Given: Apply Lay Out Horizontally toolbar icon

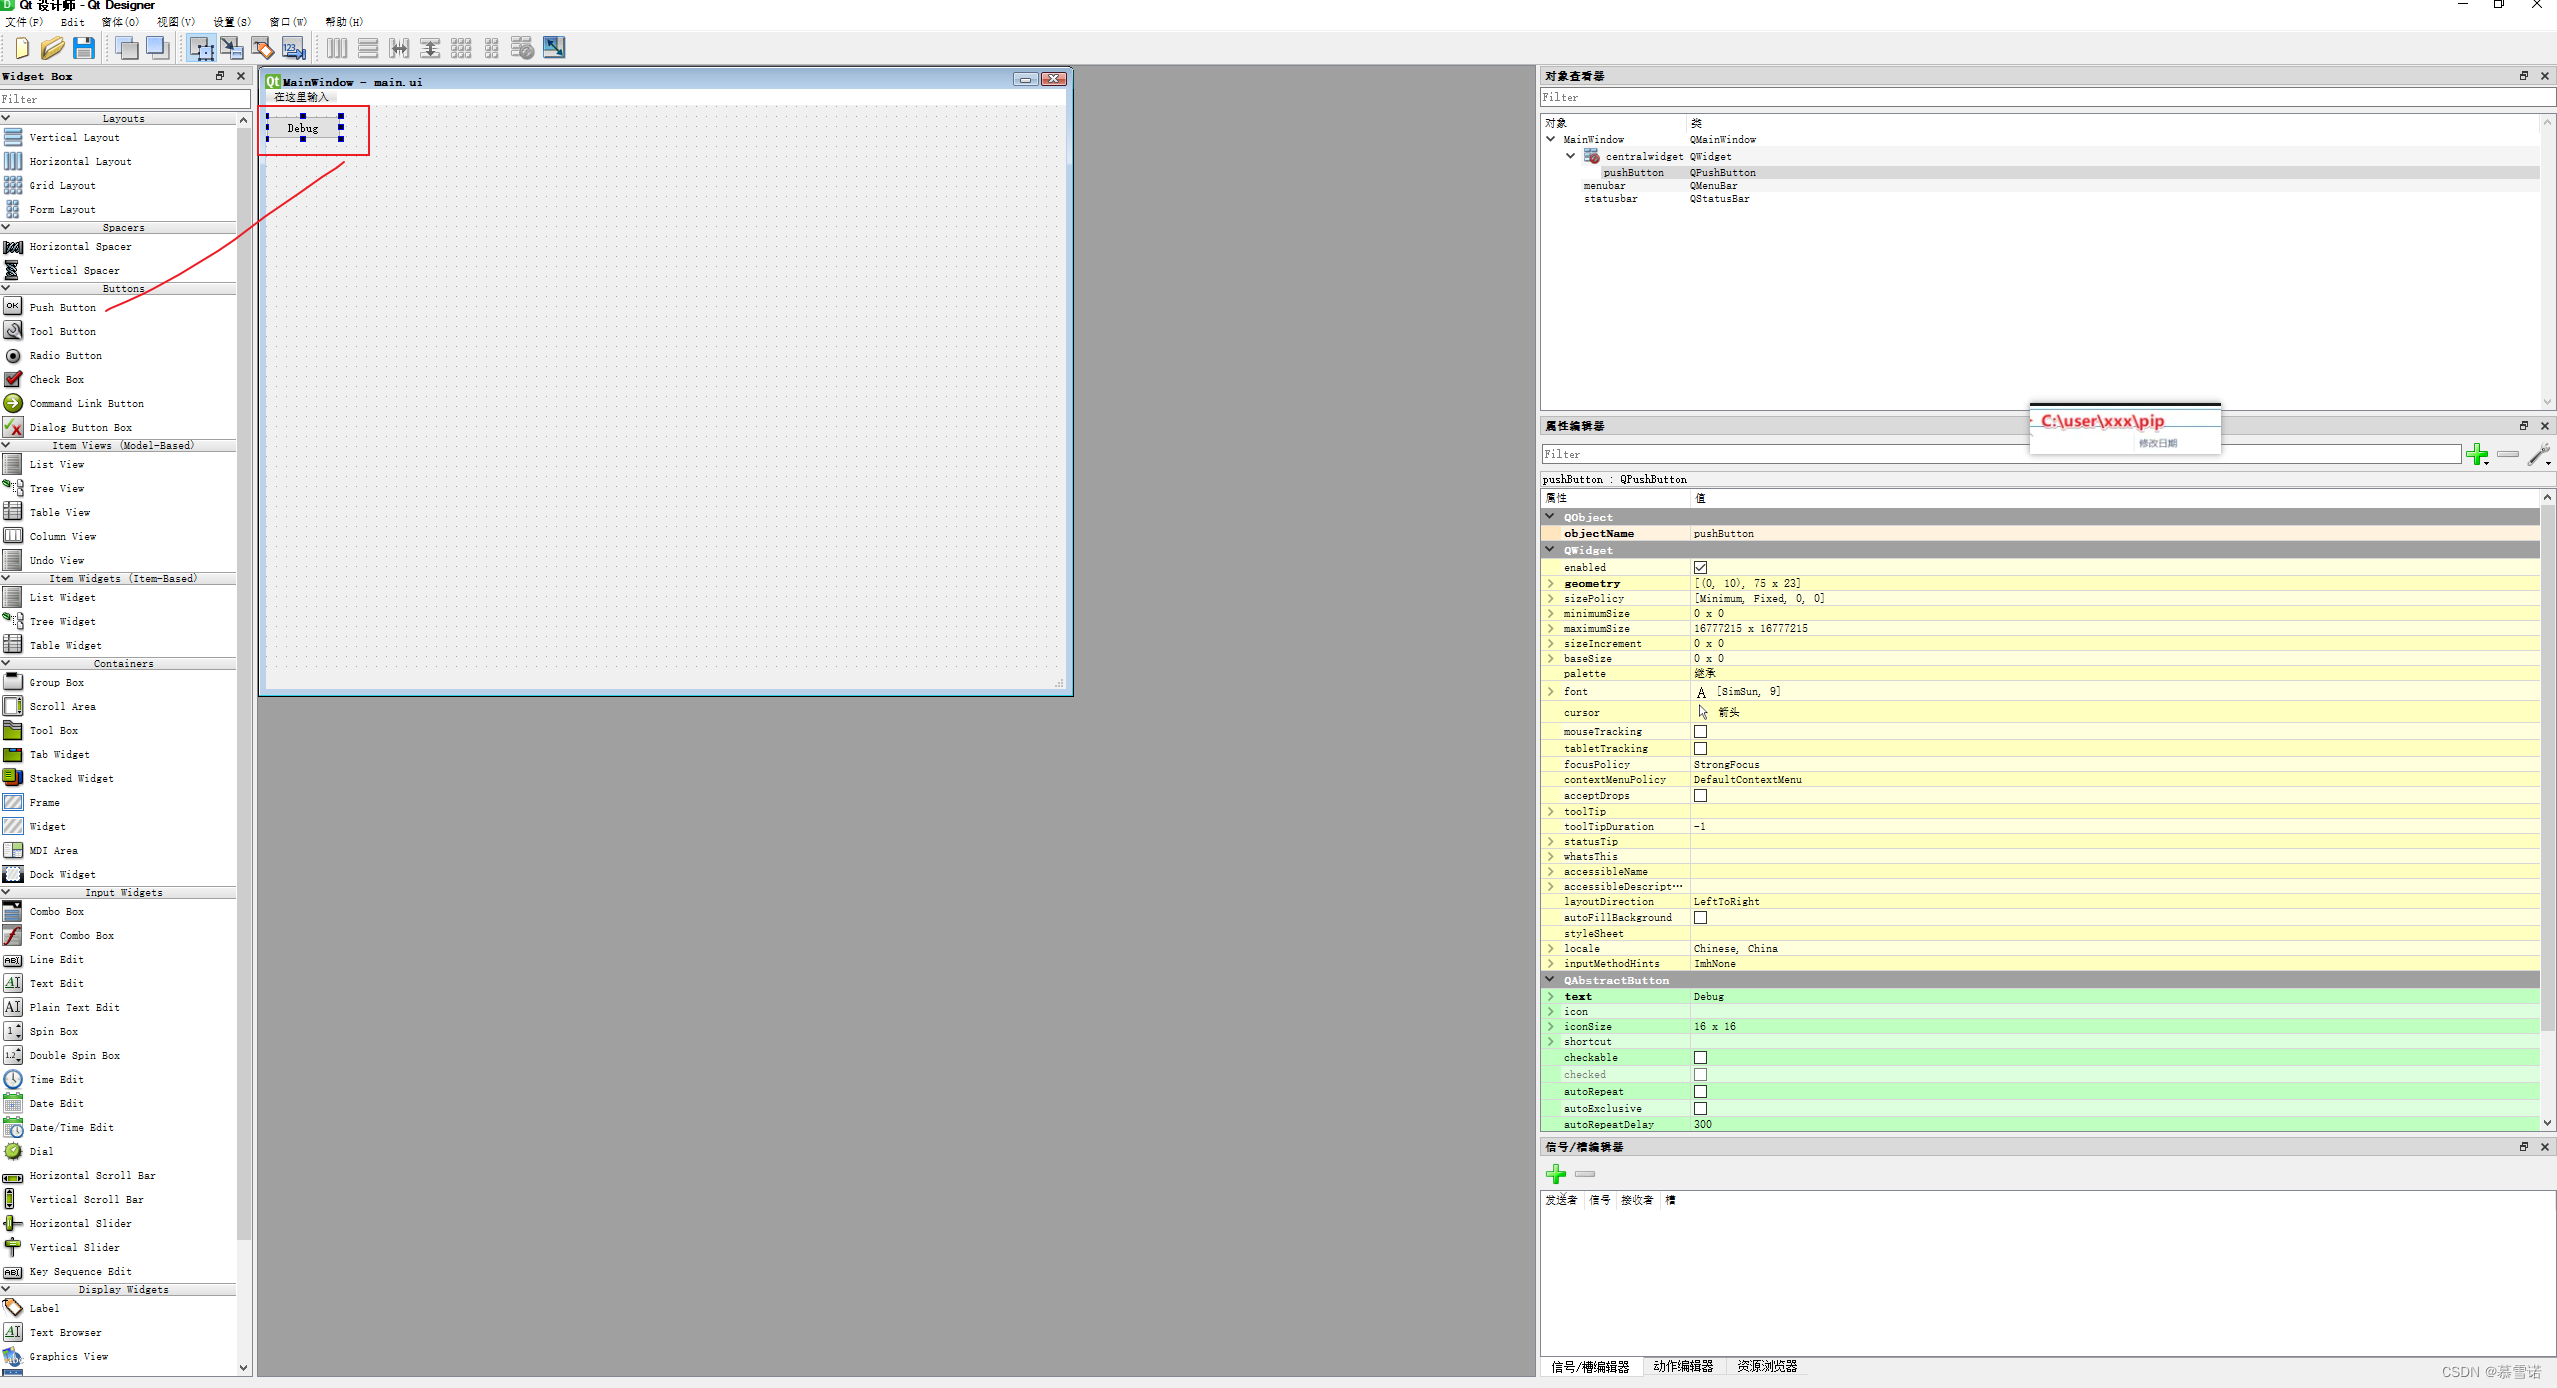Looking at the screenshot, I should [x=337, y=47].
